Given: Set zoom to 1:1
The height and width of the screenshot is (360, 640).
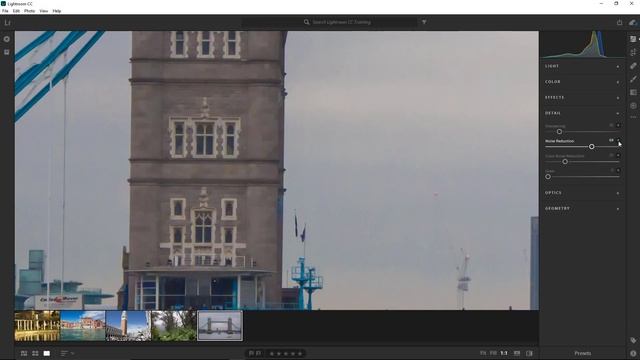Looking at the screenshot, I should (504, 353).
